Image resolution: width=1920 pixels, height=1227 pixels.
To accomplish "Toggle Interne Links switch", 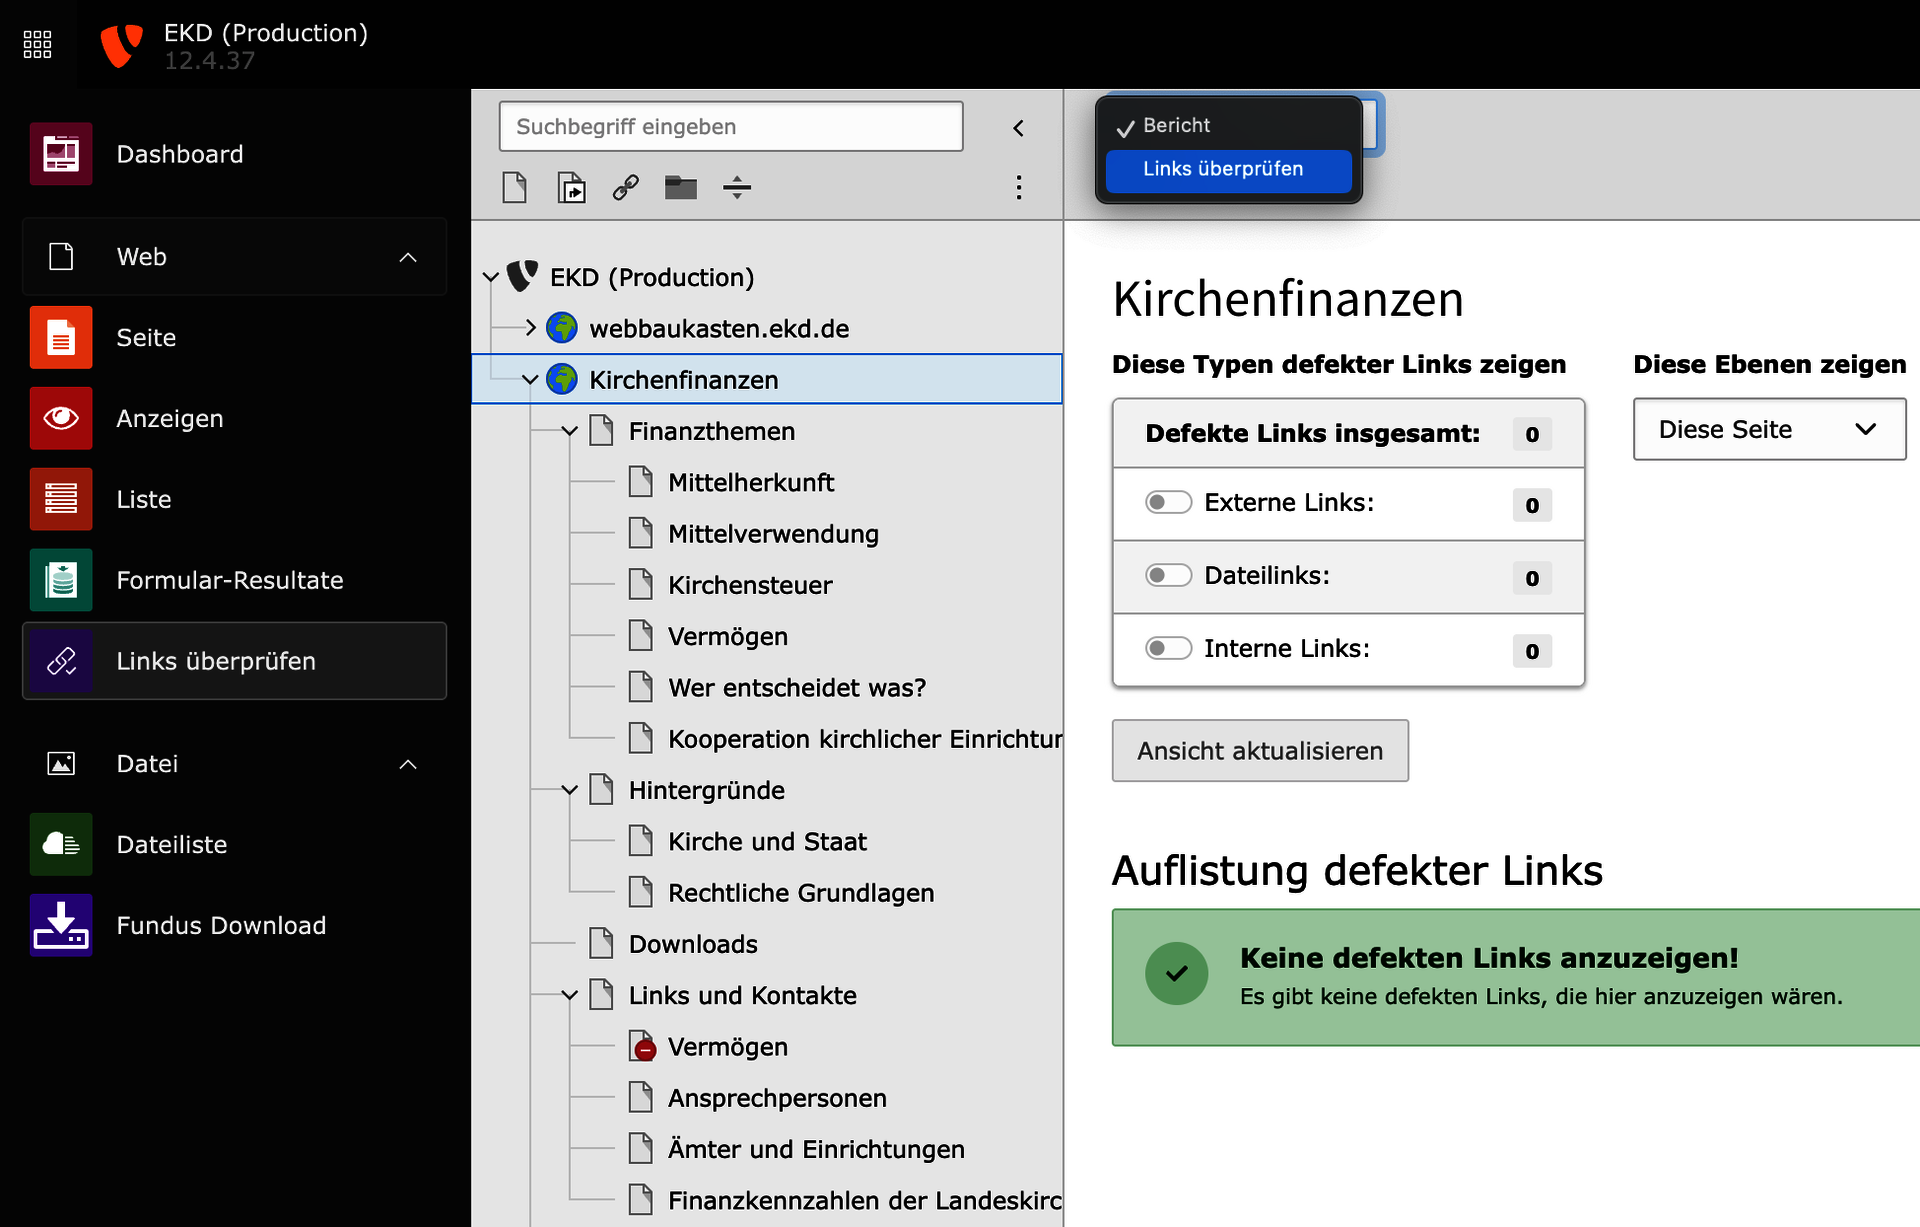I will tap(1168, 648).
